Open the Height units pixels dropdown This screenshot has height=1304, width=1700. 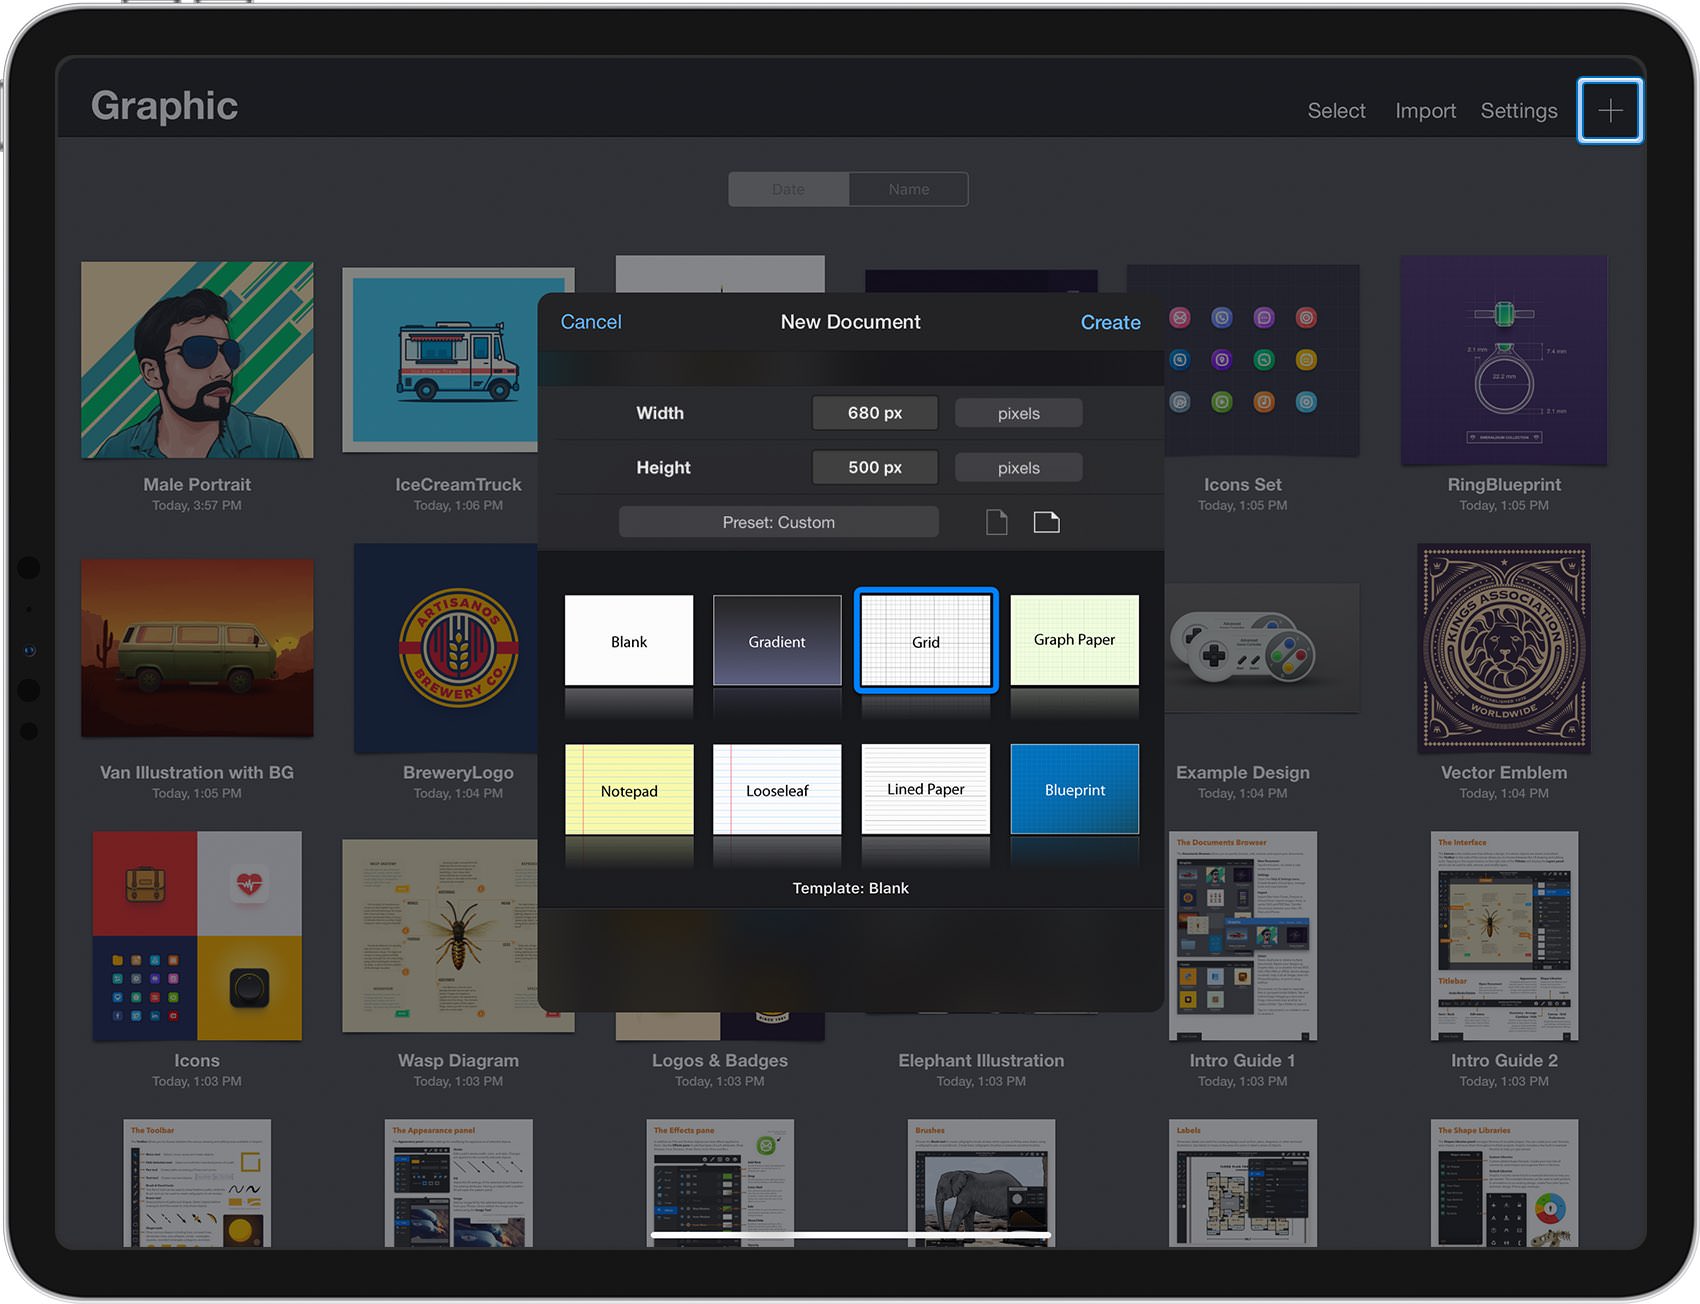point(1019,467)
